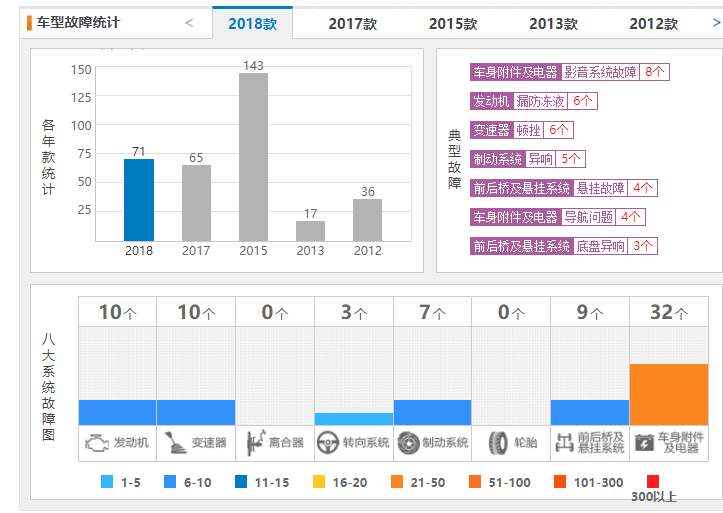Click the steering wheel (转向系统) icon
The height and width of the screenshot is (513, 723).
click(328, 443)
